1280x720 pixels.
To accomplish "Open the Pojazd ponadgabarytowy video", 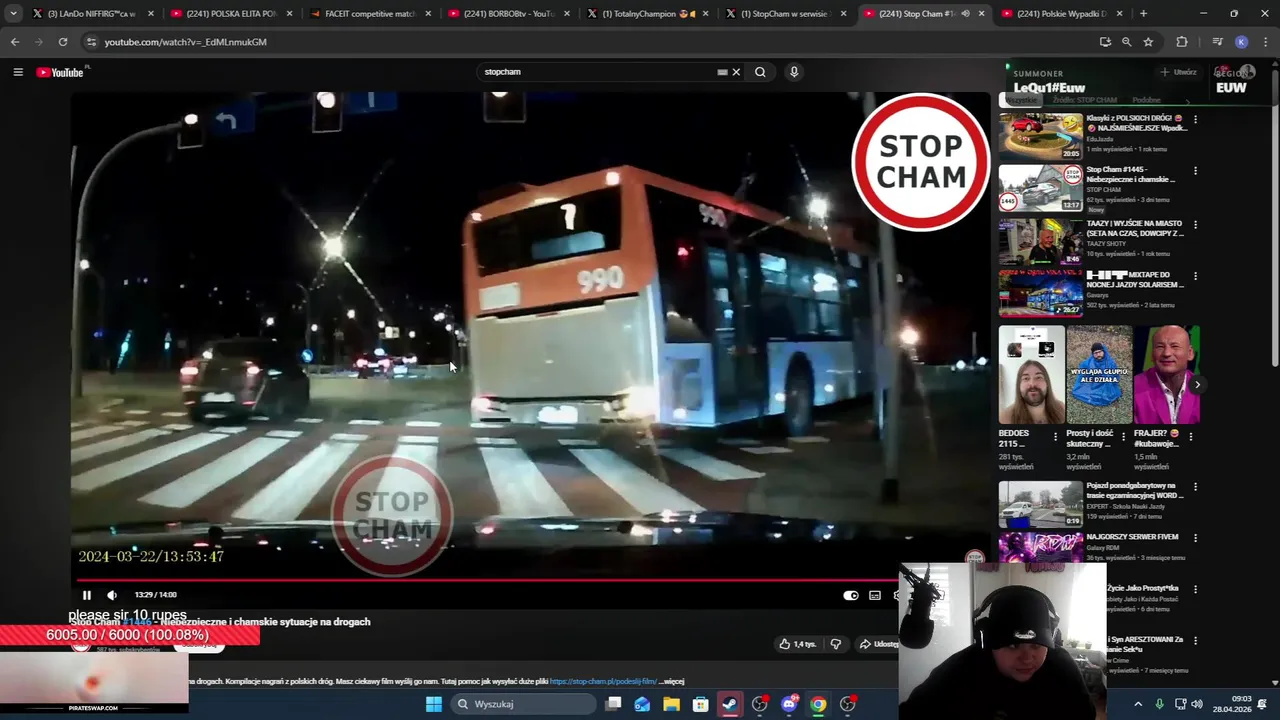I will click(1040, 504).
